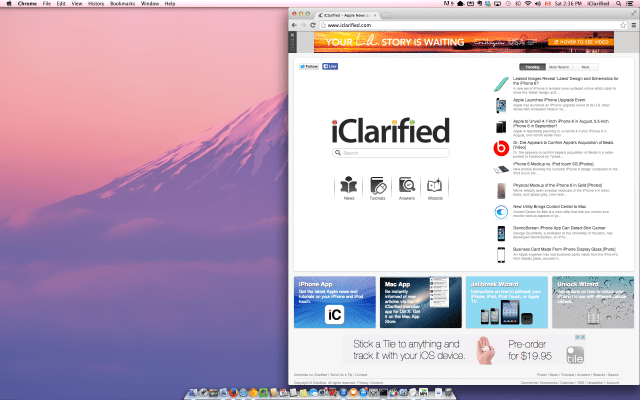Click the Bluetooth menu bar icon
Image resolution: width=640 pixels, height=400 pixels.
[x=518, y=3]
